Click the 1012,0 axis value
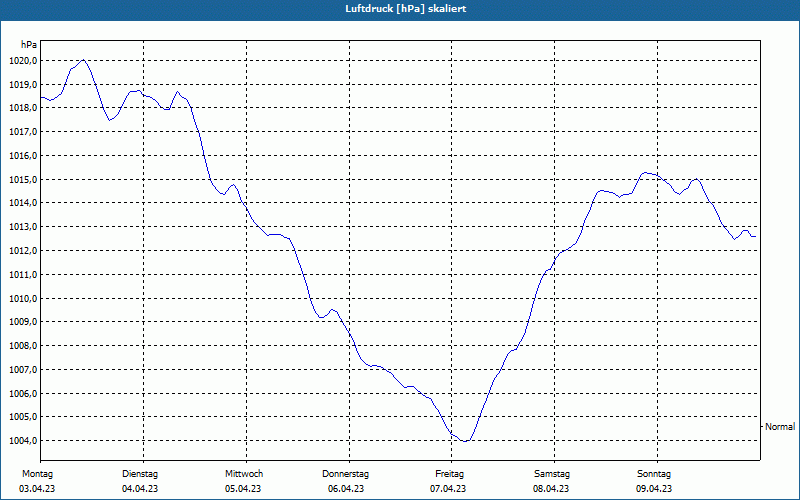 [x=23, y=251]
